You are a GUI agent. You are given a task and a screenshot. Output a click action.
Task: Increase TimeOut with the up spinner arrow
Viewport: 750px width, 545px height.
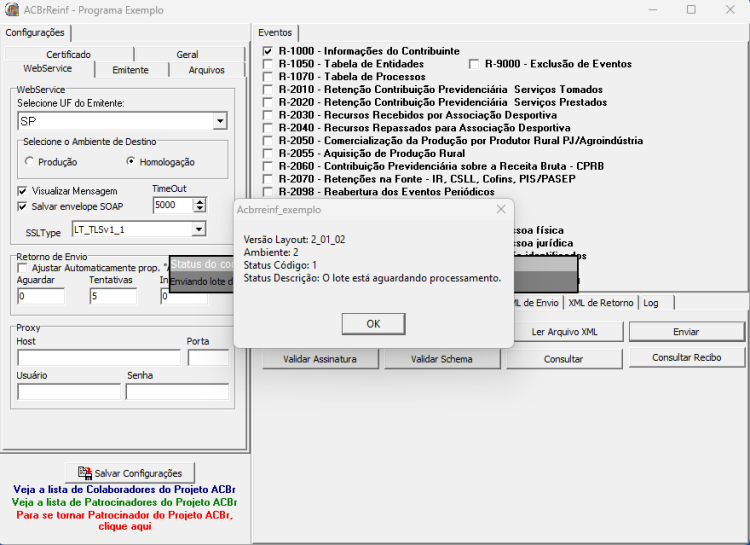coord(199,201)
